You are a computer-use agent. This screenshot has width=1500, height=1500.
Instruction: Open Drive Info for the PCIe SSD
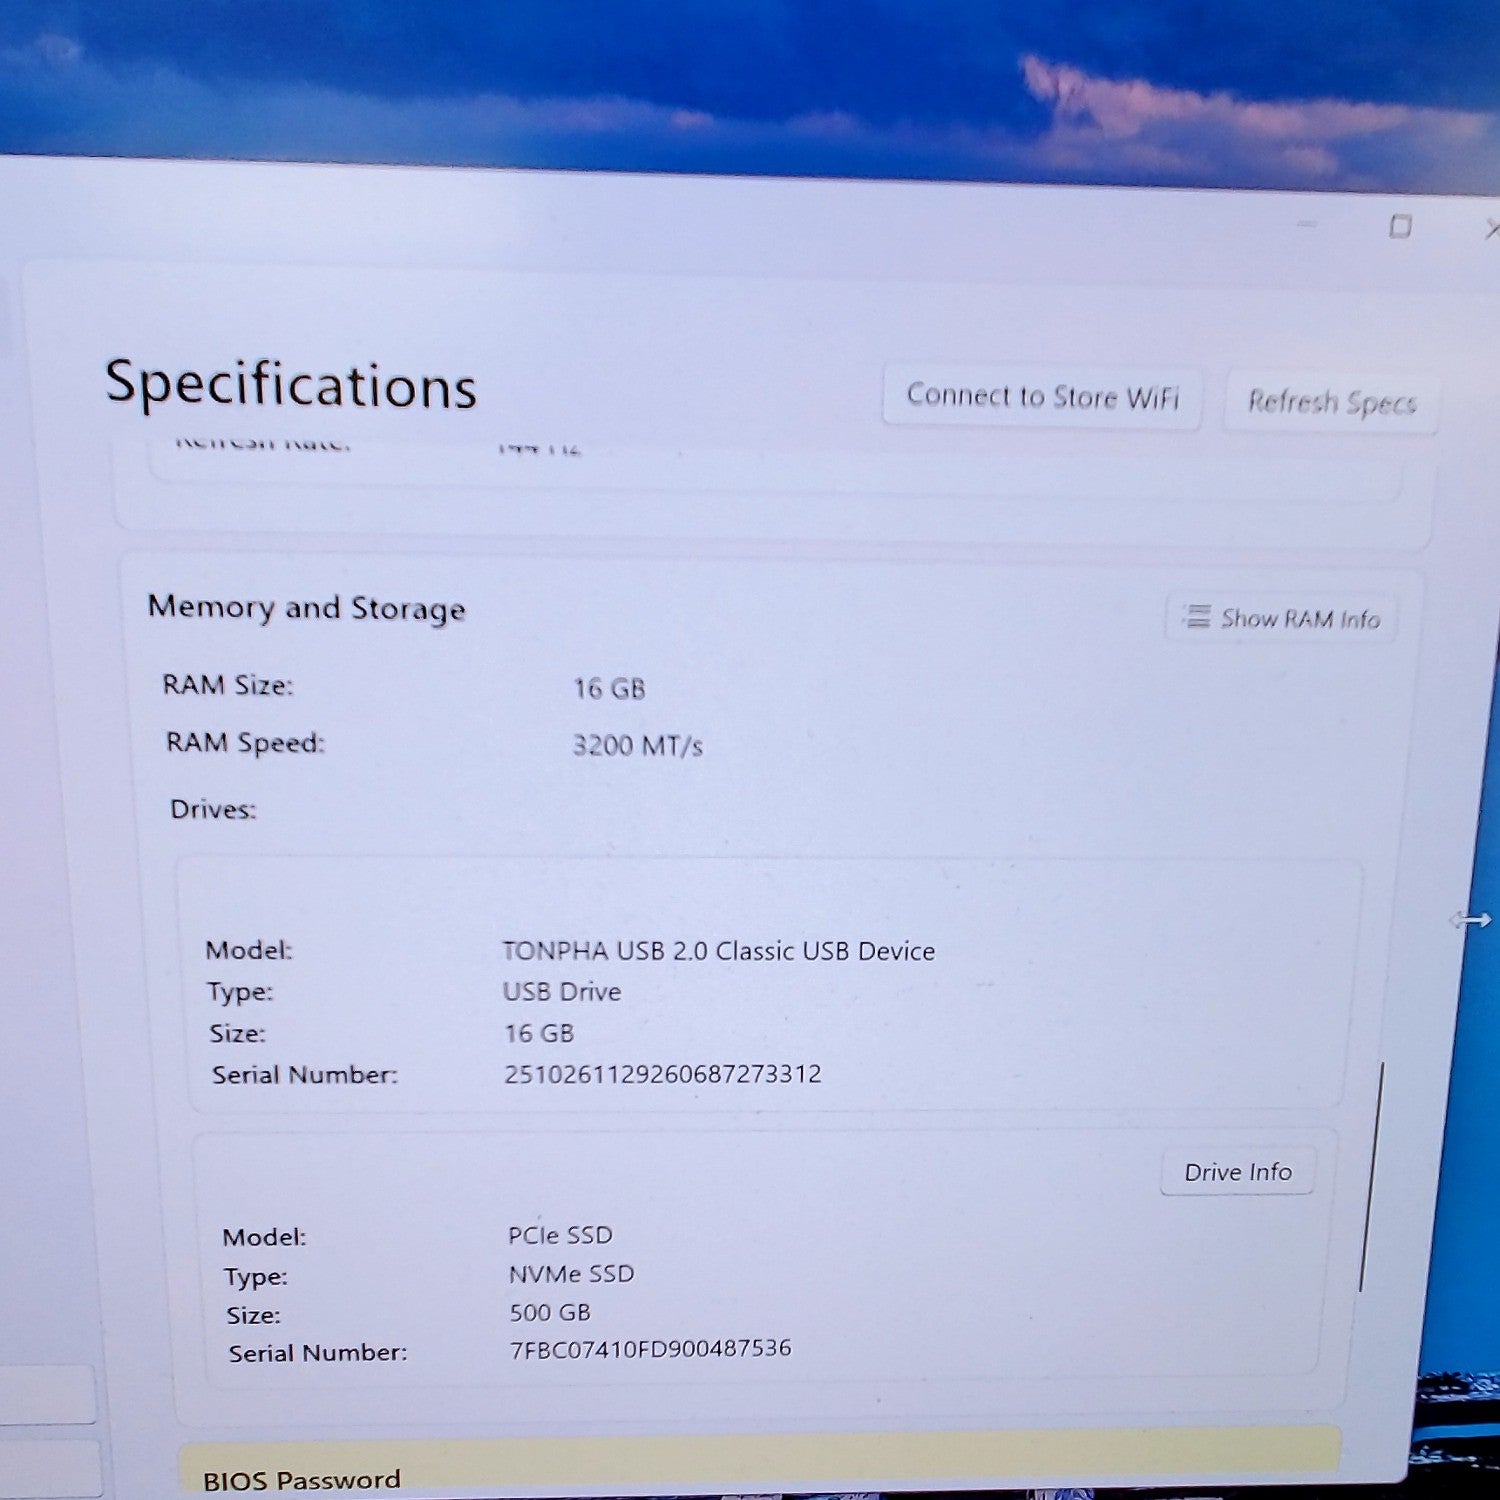tap(1237, 1172)
